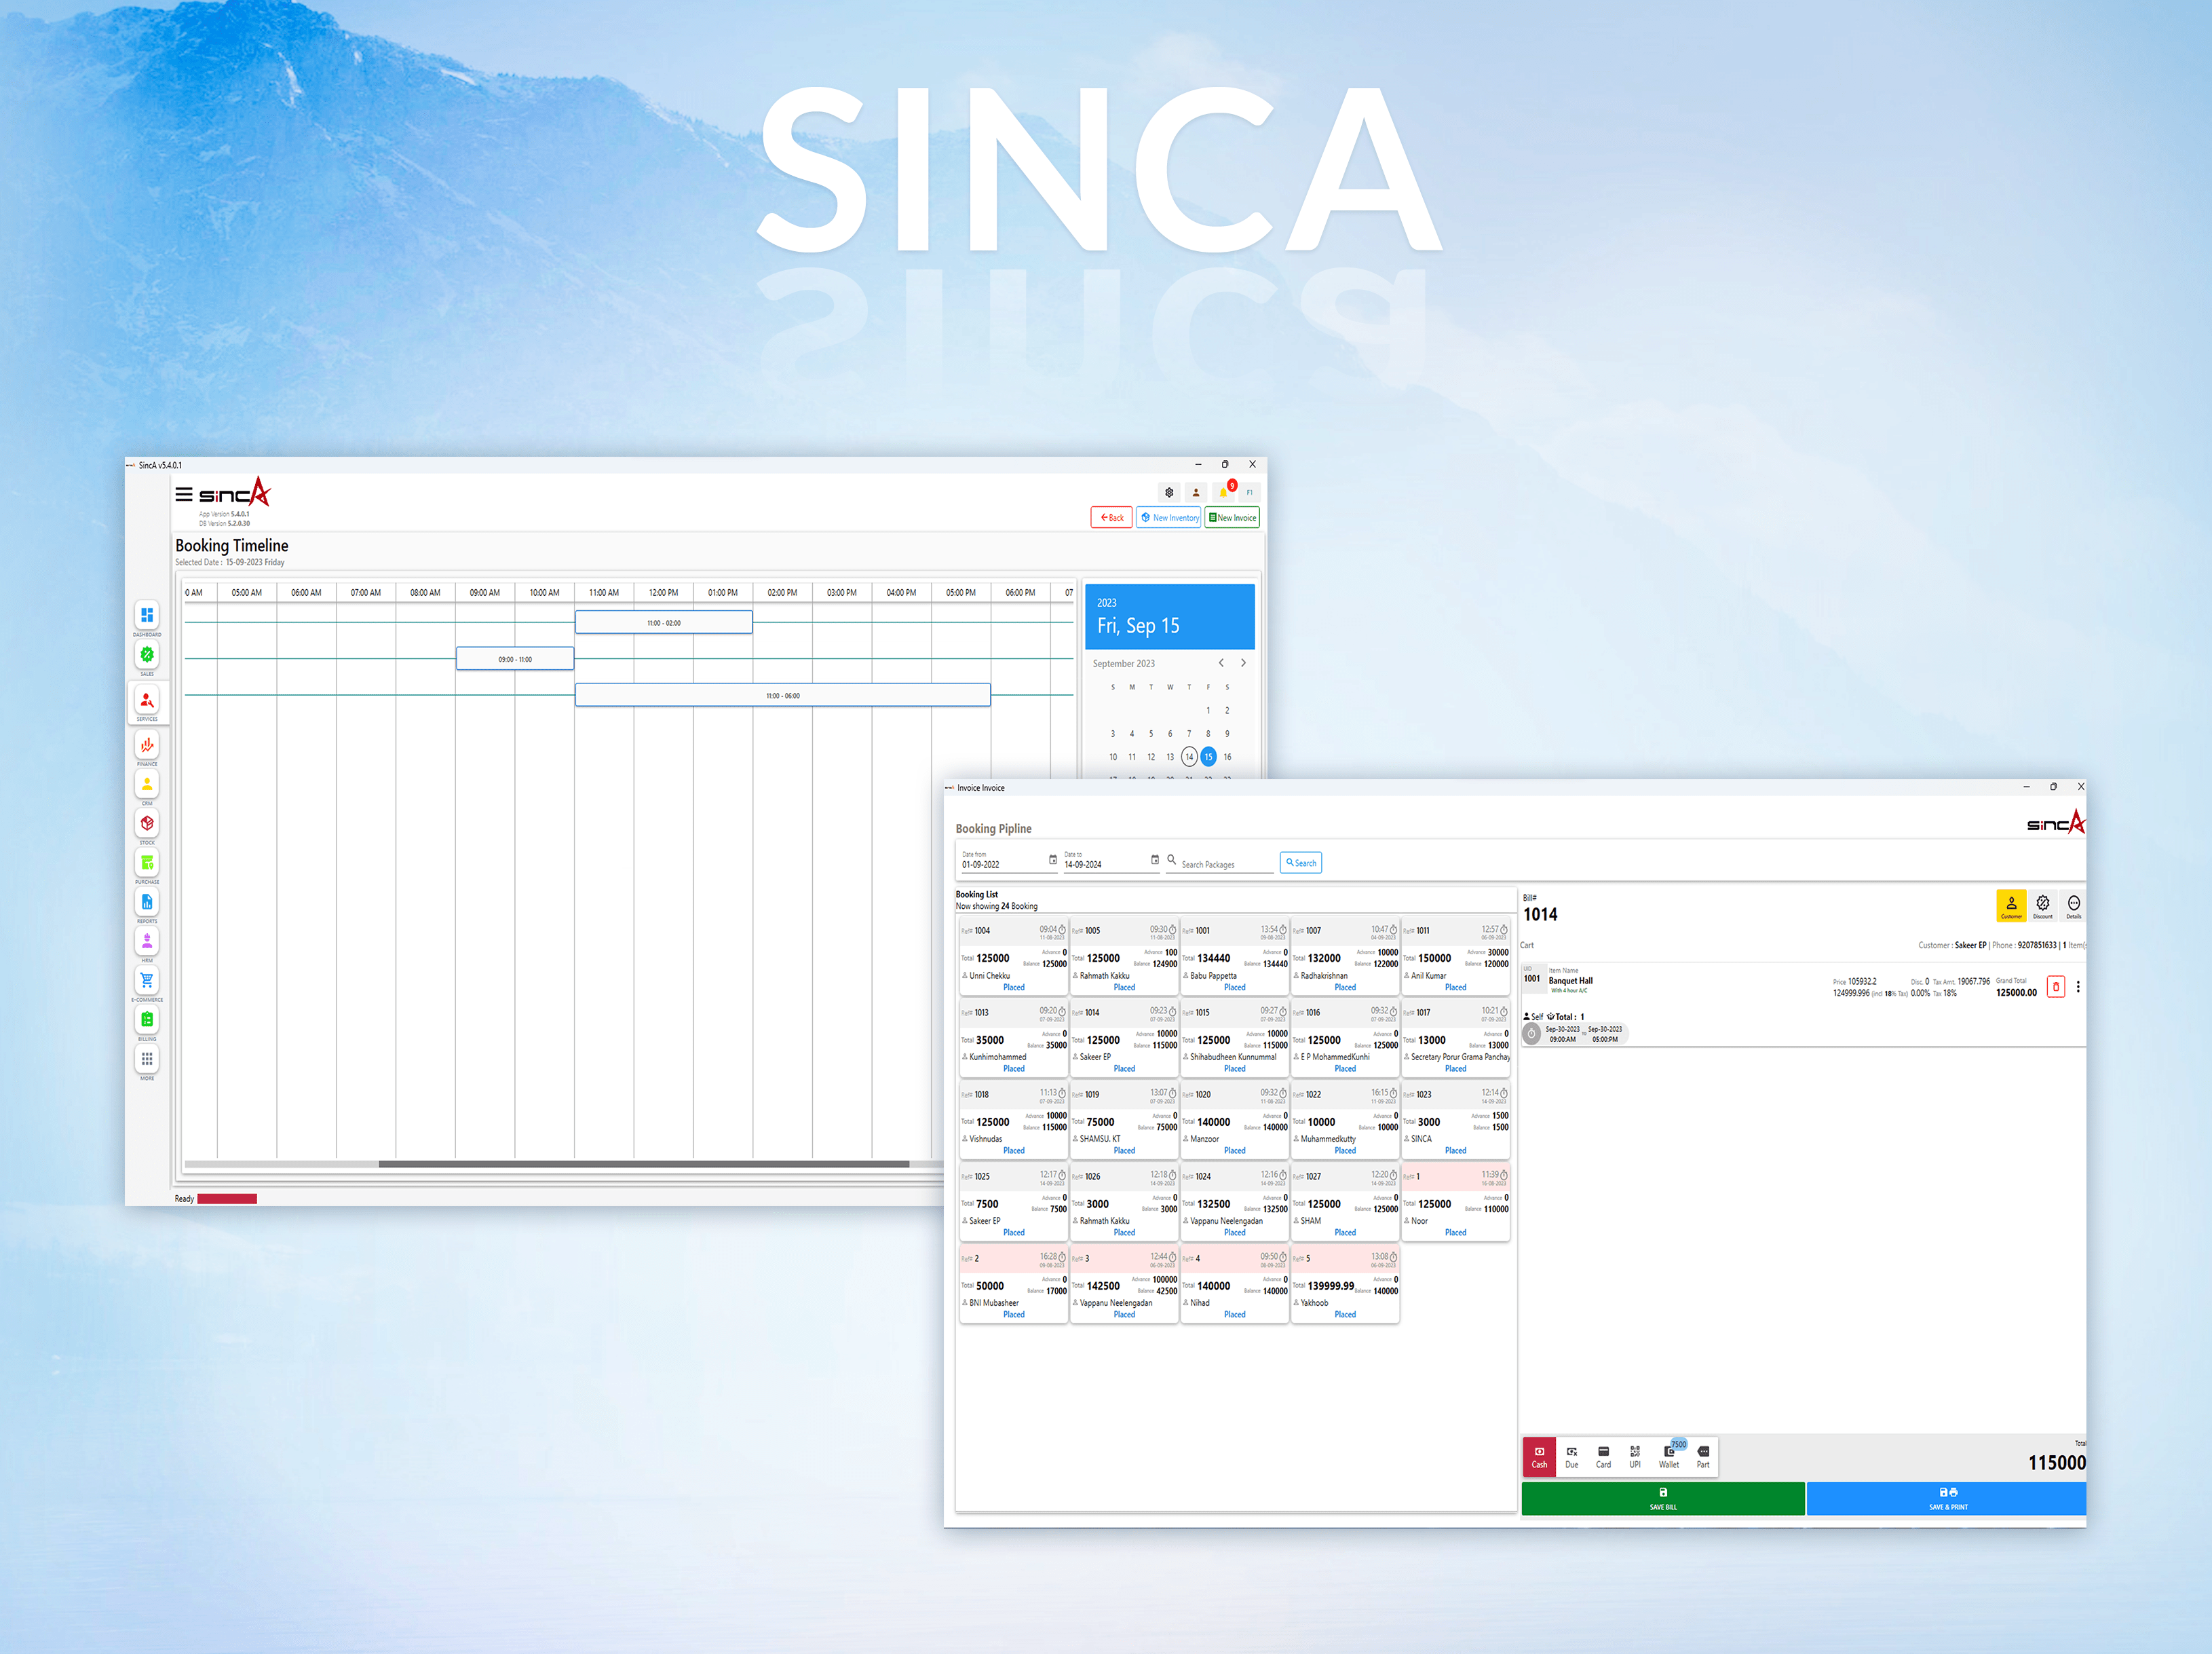Go to next month in calendar
The height and width of the screenshot is (1654, 2212).
pos(1243,663)
